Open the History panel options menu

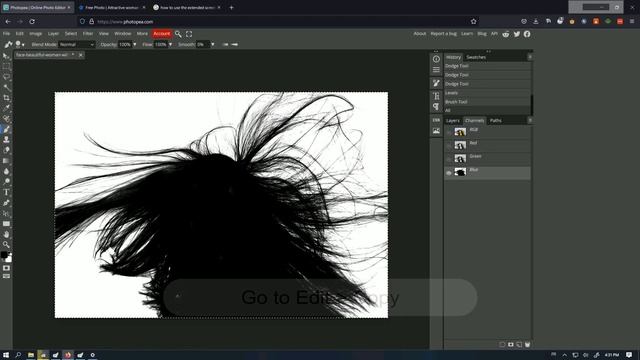pos(529,57)
